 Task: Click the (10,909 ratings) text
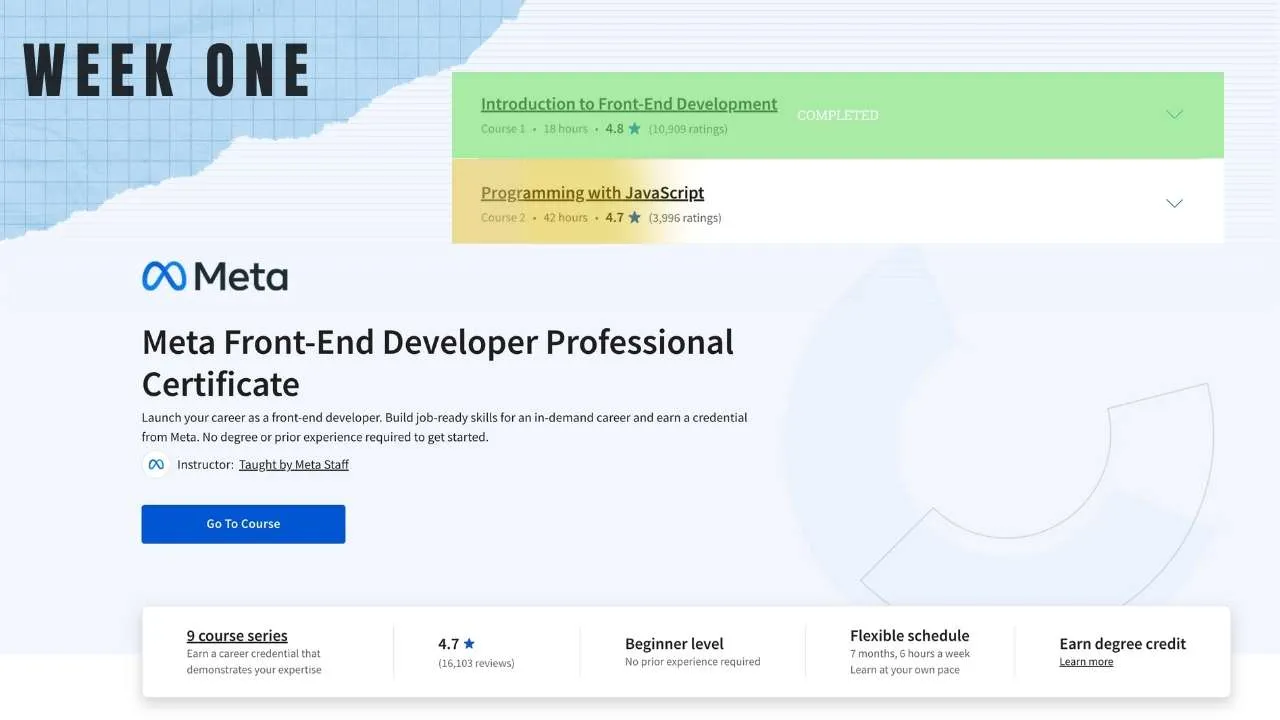pyautogui.click(x=688, y=129)
